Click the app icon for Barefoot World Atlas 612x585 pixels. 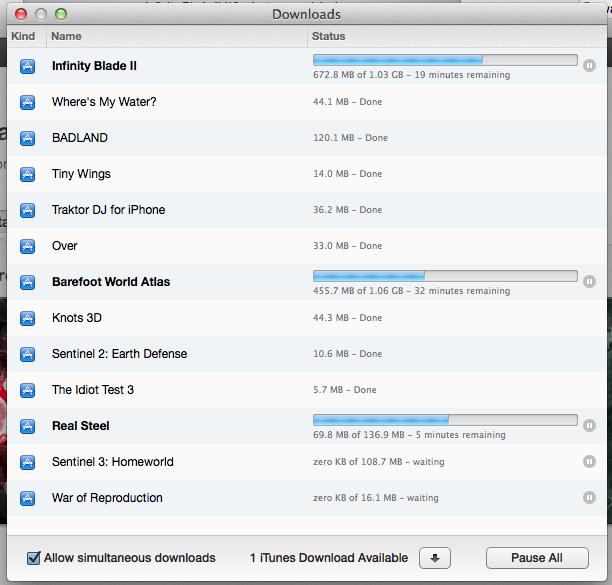27,282
